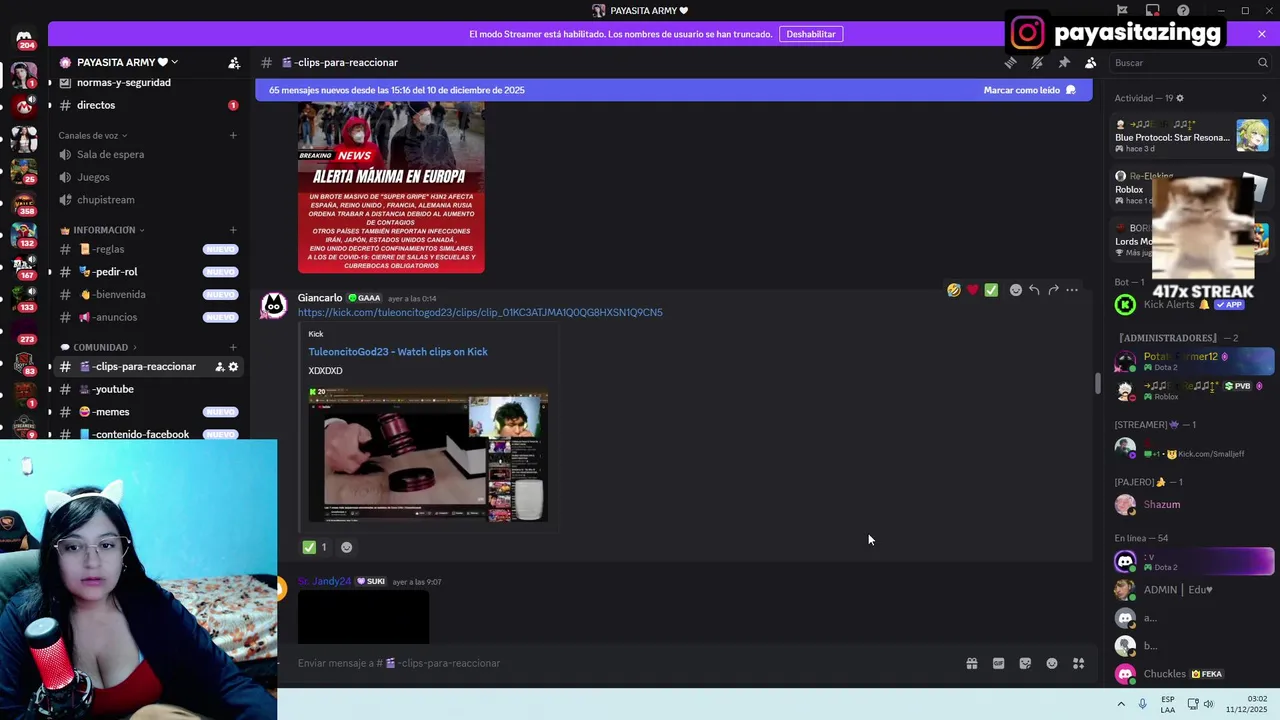
Task: Join the Sala de espera voice channel
Action: (148, 154)
